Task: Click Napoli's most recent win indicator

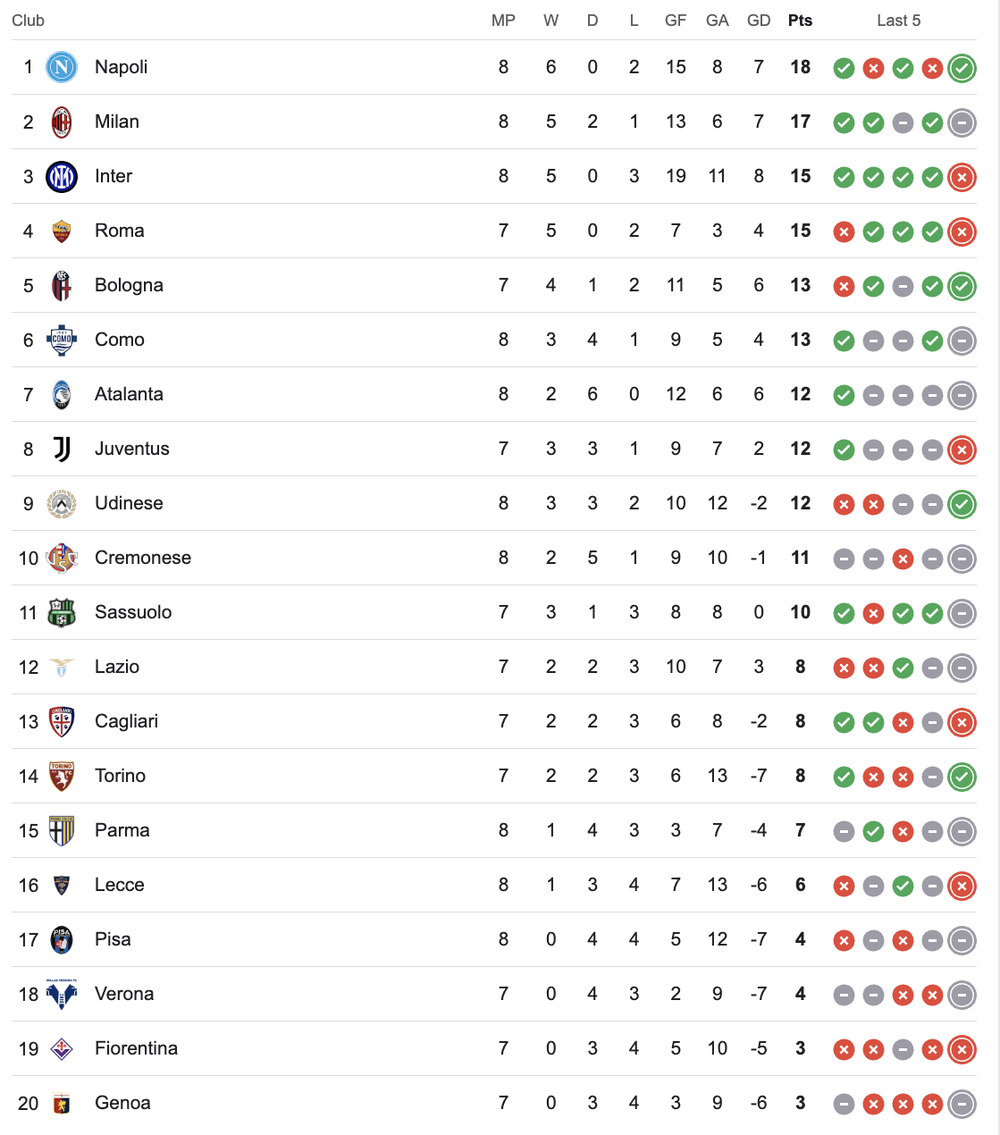Action: pos(962,68)
